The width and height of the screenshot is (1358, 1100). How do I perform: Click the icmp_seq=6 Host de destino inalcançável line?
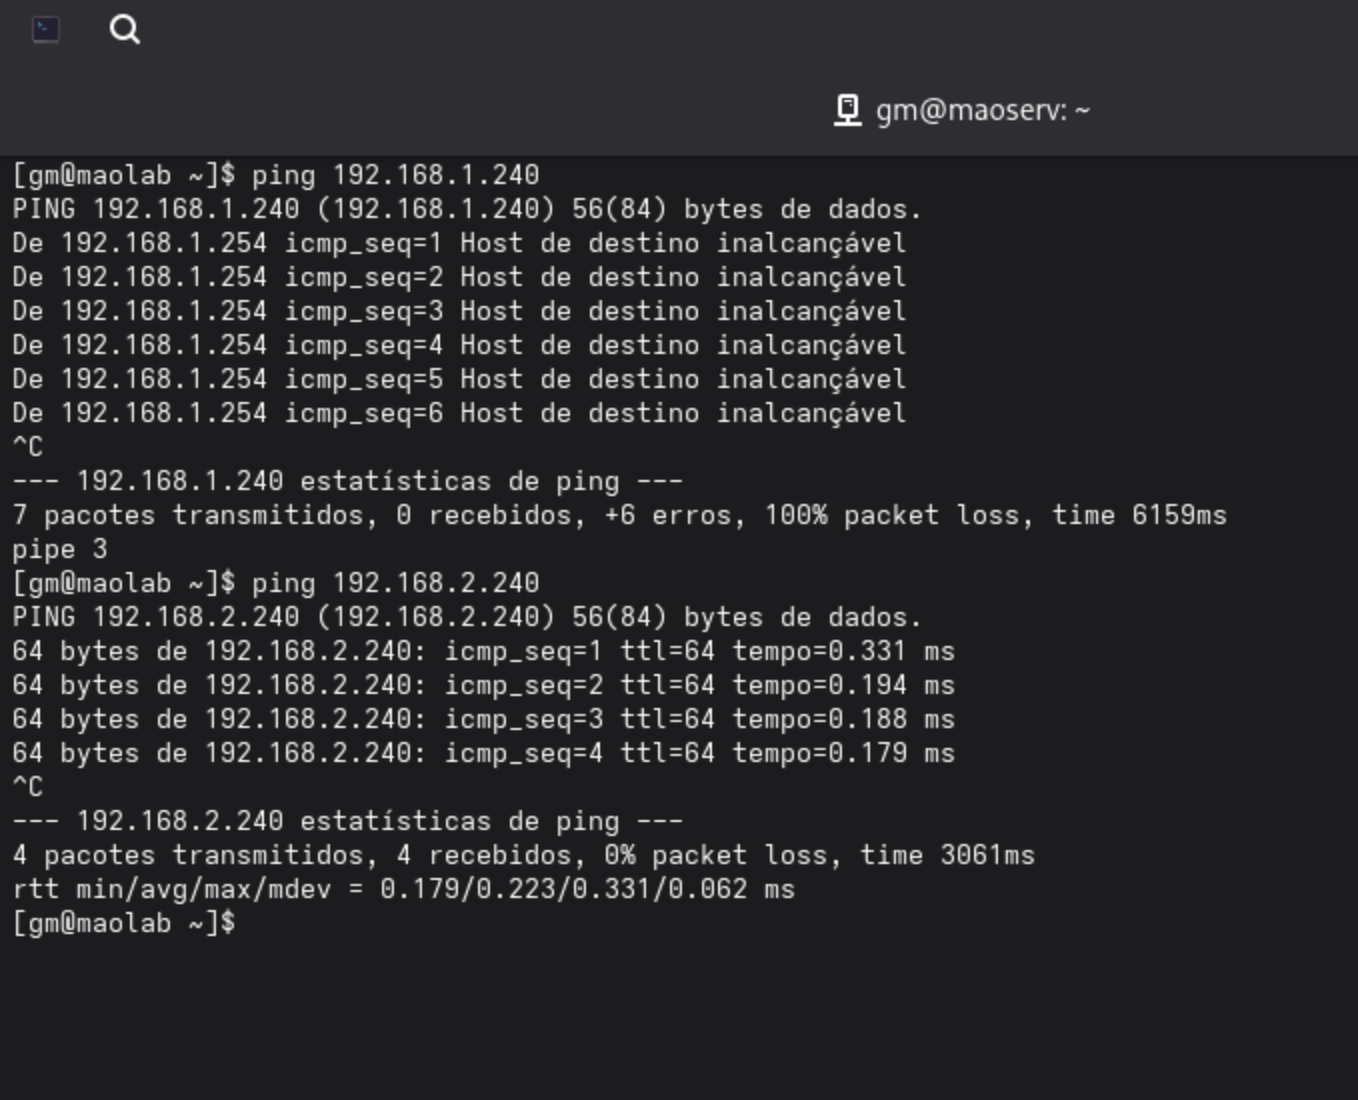tap(458, 413)
